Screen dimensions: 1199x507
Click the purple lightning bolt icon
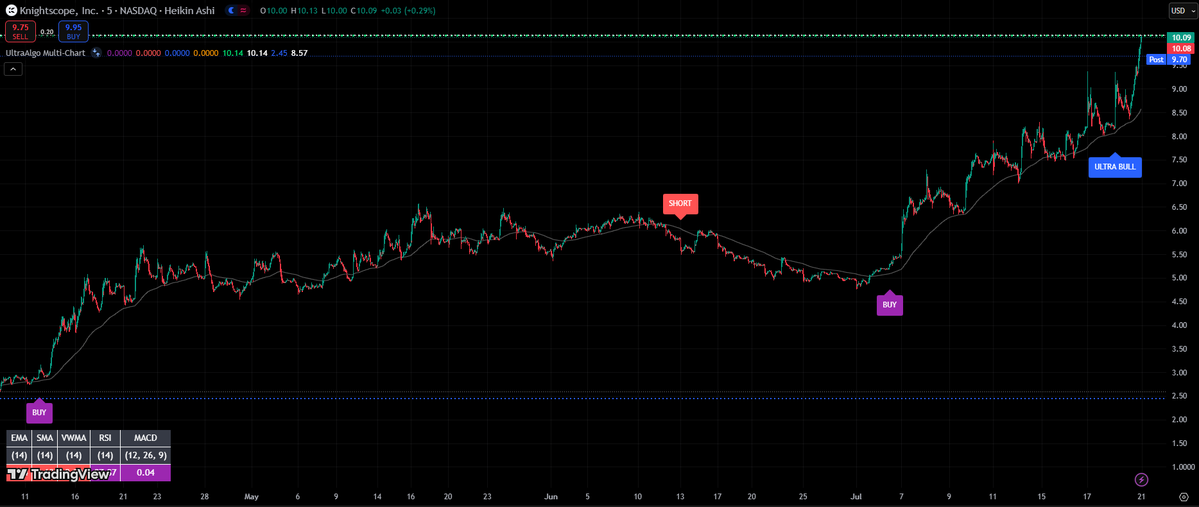[x=1142, y=479]
